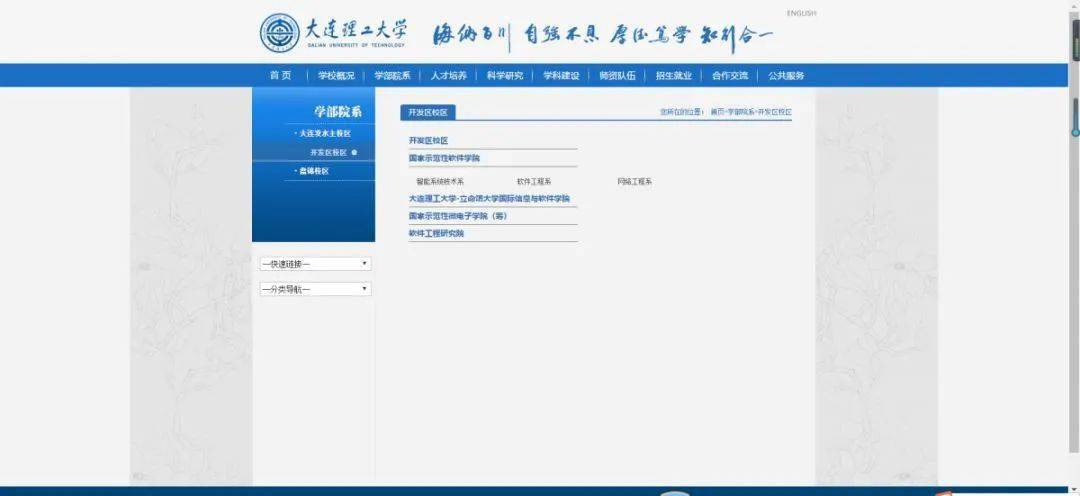Click the 开发区校区 blue tab header
This screenshot has height=496, width=1080.
428,112
